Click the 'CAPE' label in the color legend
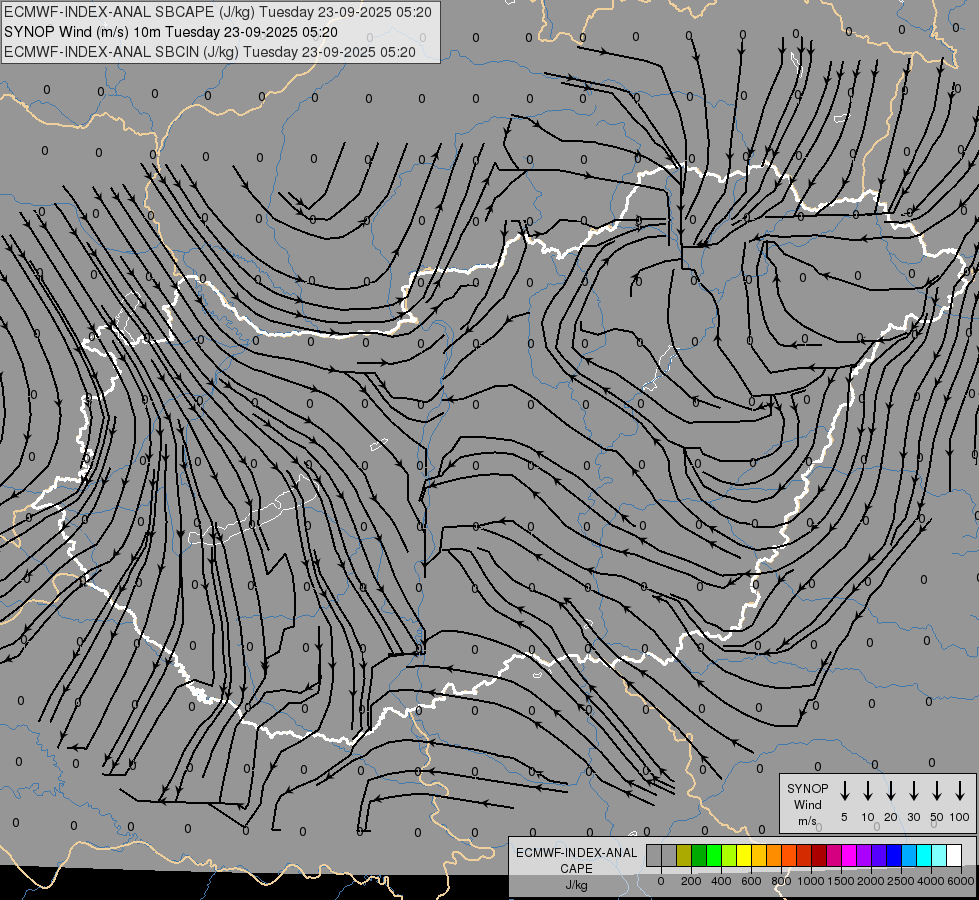This screenshot has width=979, height=900. coord(576,869)
